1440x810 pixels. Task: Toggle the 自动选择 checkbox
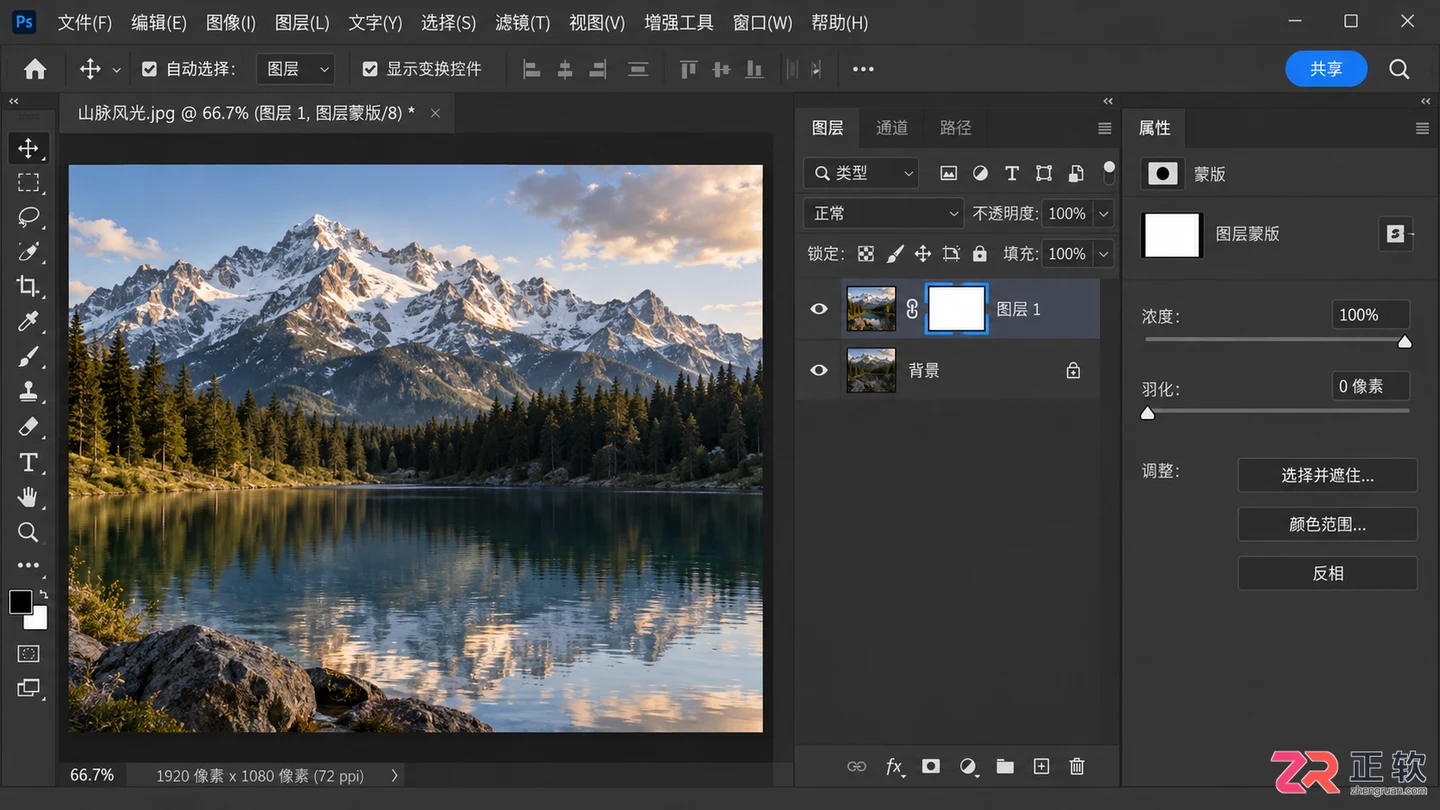[150, 69]
